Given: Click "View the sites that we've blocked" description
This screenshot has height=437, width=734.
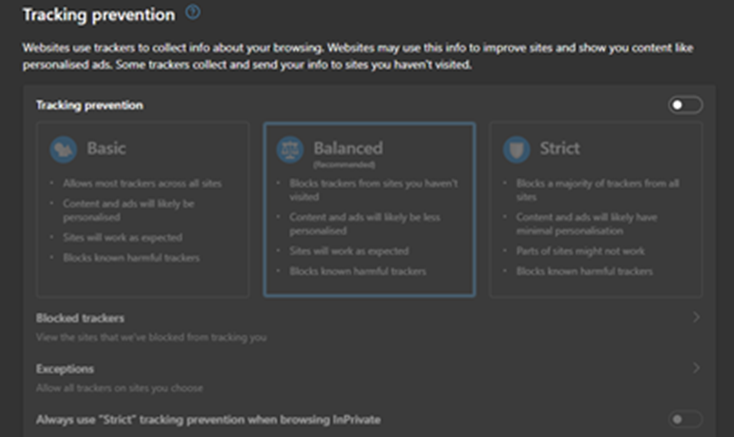Looking at the screenshot, I should tap(151, 337).
